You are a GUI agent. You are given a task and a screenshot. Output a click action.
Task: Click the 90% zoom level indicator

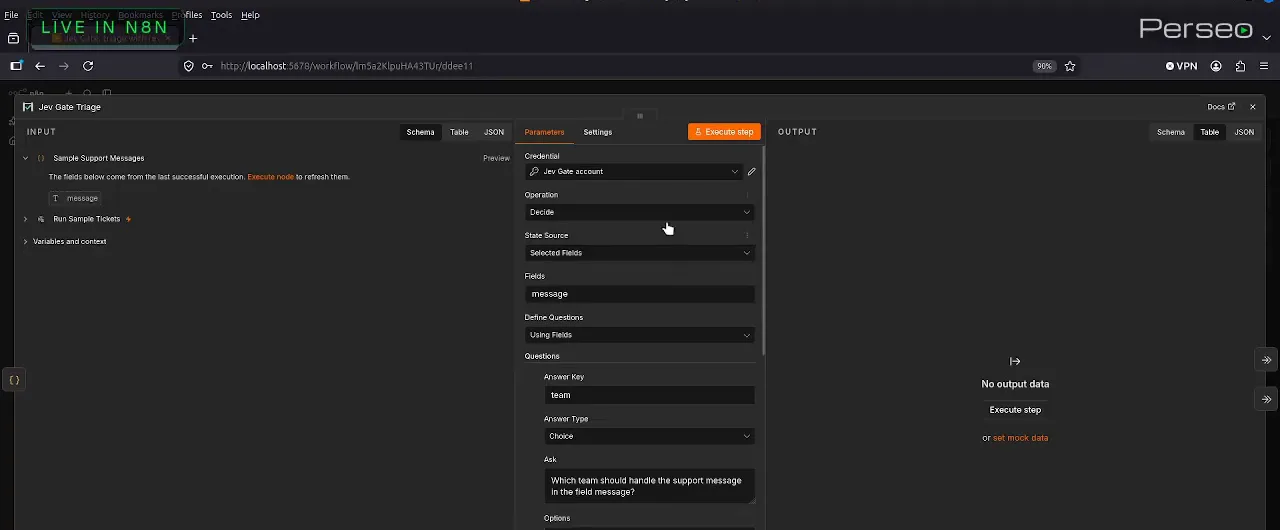[x=1044, y=66]
